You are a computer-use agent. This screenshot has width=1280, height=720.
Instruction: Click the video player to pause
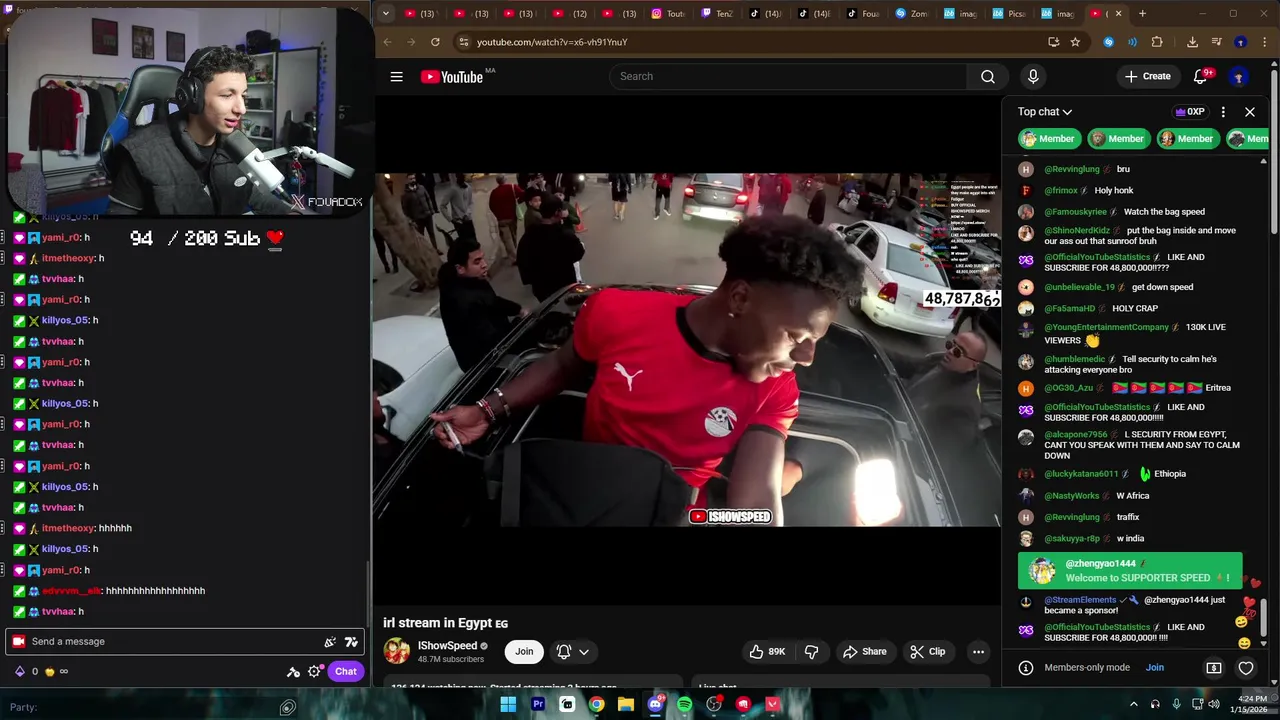point(688,350)
